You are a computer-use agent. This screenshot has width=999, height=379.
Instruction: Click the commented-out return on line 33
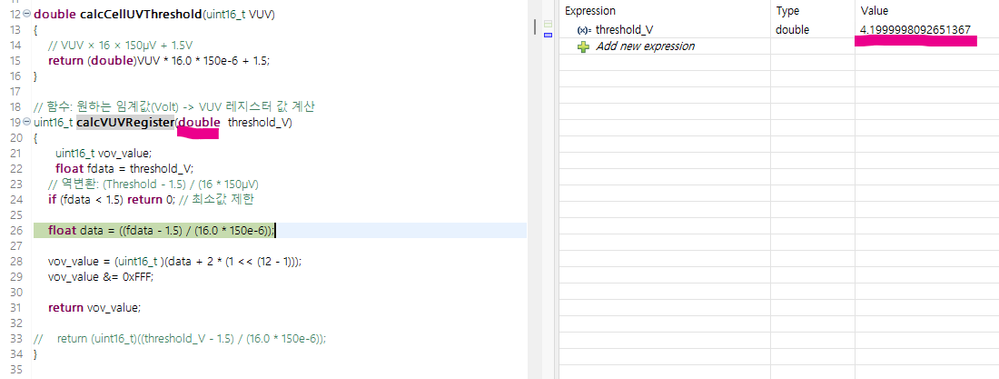[180, 339]
